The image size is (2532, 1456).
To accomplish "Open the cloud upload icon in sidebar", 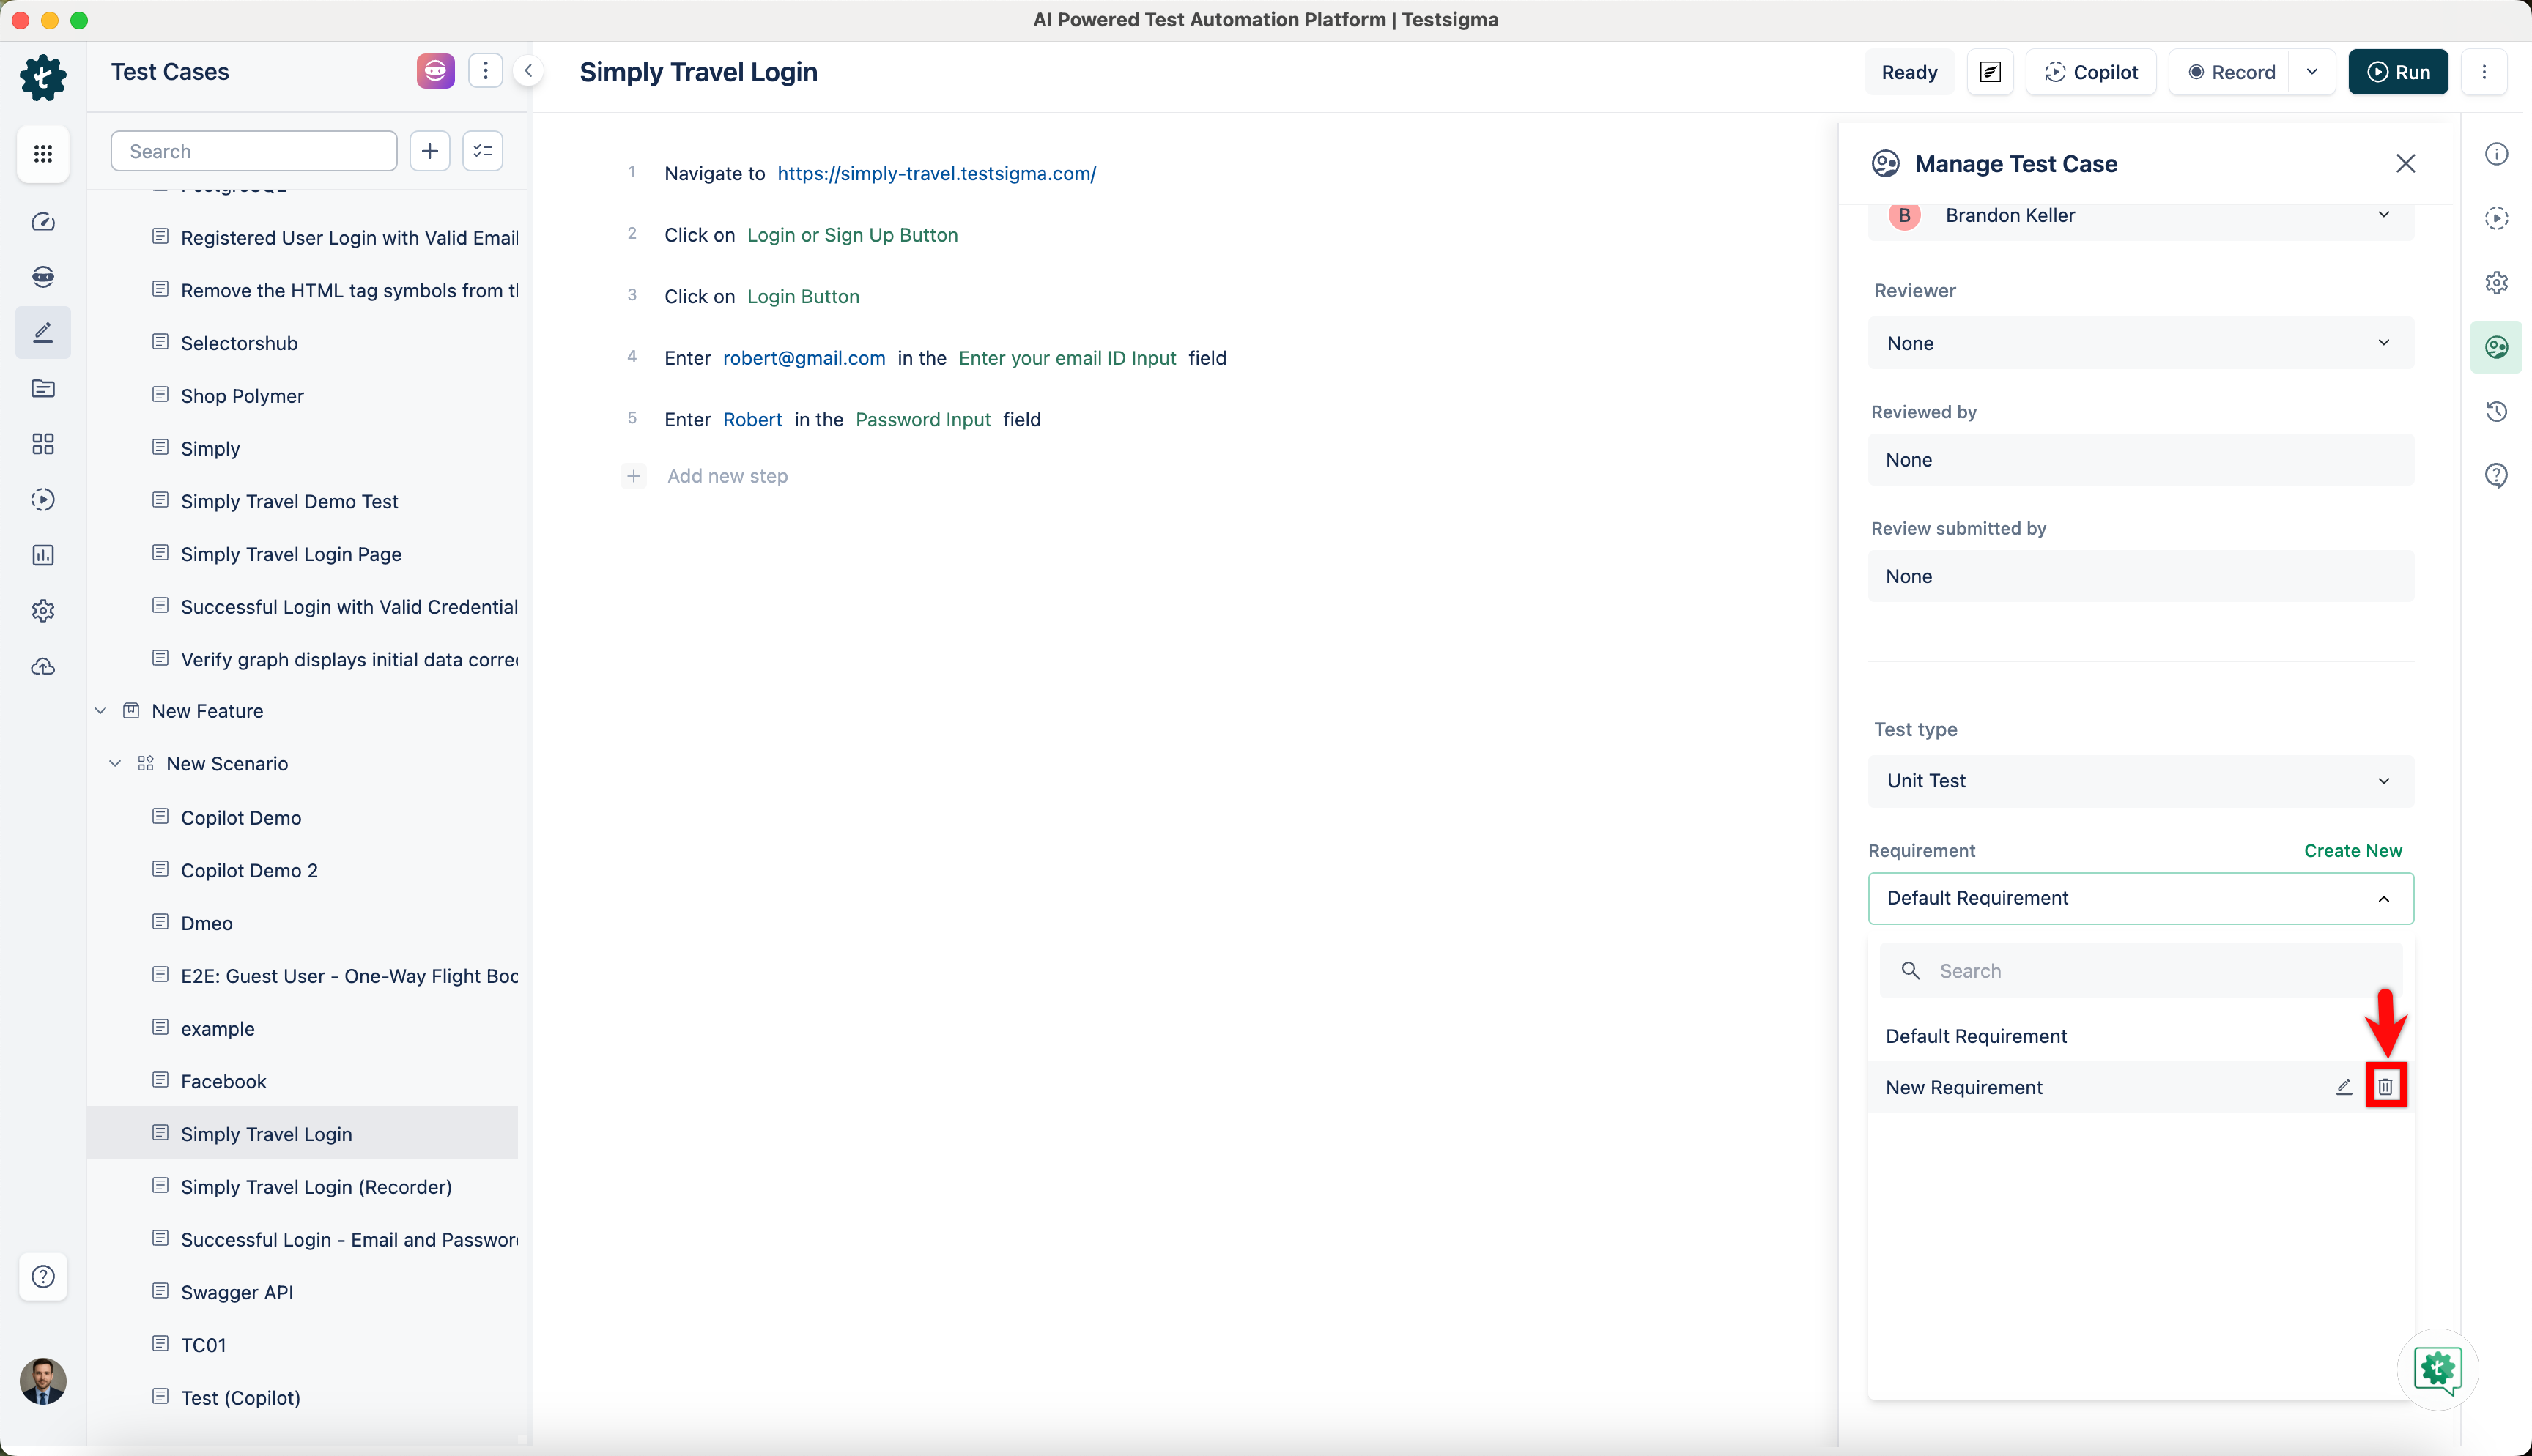I will pos(43,666).
